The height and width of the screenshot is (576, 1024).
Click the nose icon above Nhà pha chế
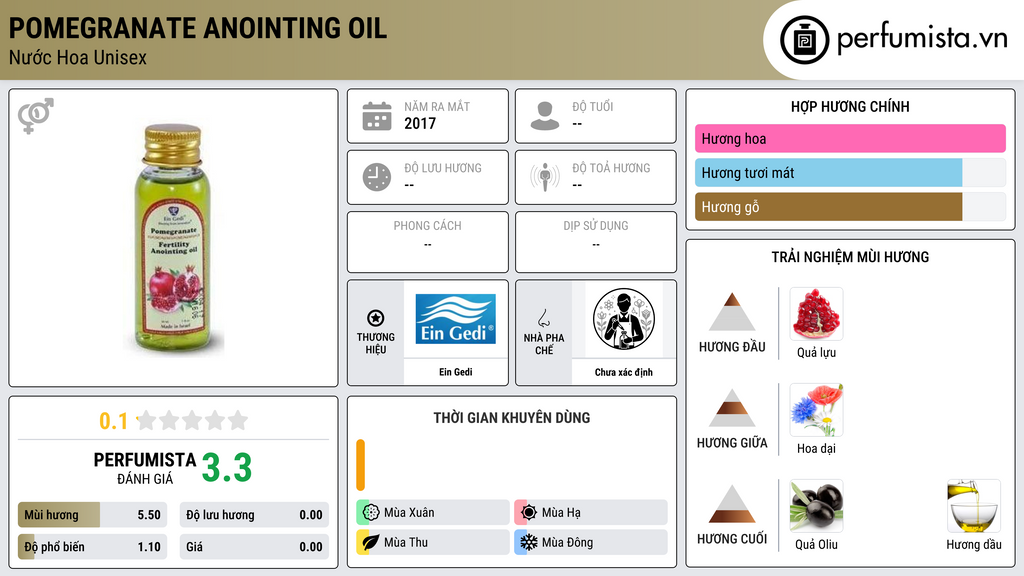pyautogui.click(x=543, y=318)
